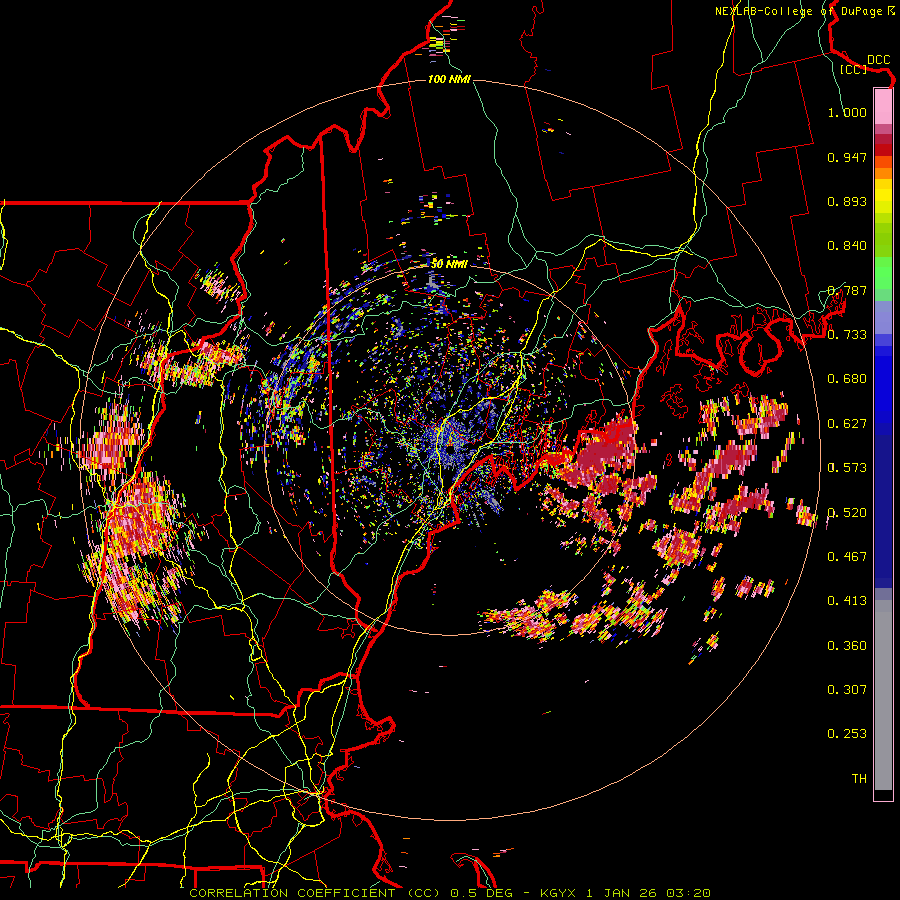Viewport: 900px width, 900px height.
Task: Select the 0.360 scale value
Action: click(x=847, y=646)
